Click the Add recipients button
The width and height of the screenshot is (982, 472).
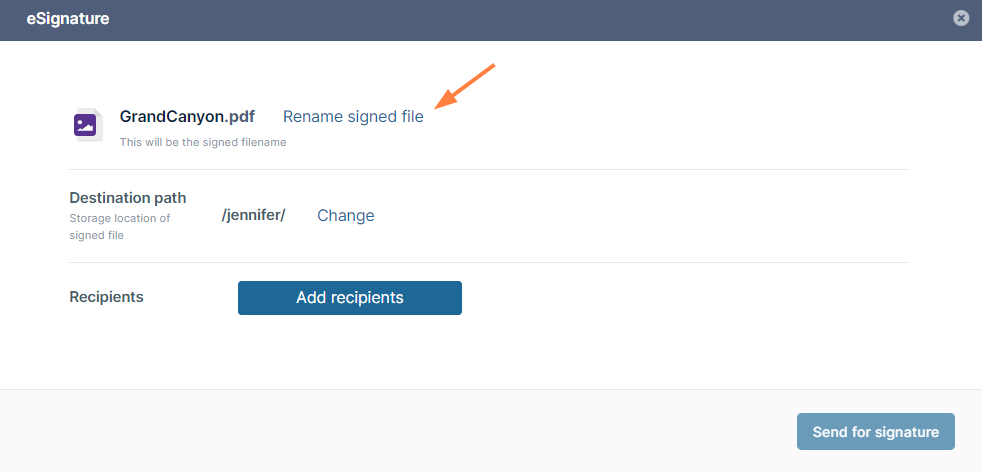point(349,297)
